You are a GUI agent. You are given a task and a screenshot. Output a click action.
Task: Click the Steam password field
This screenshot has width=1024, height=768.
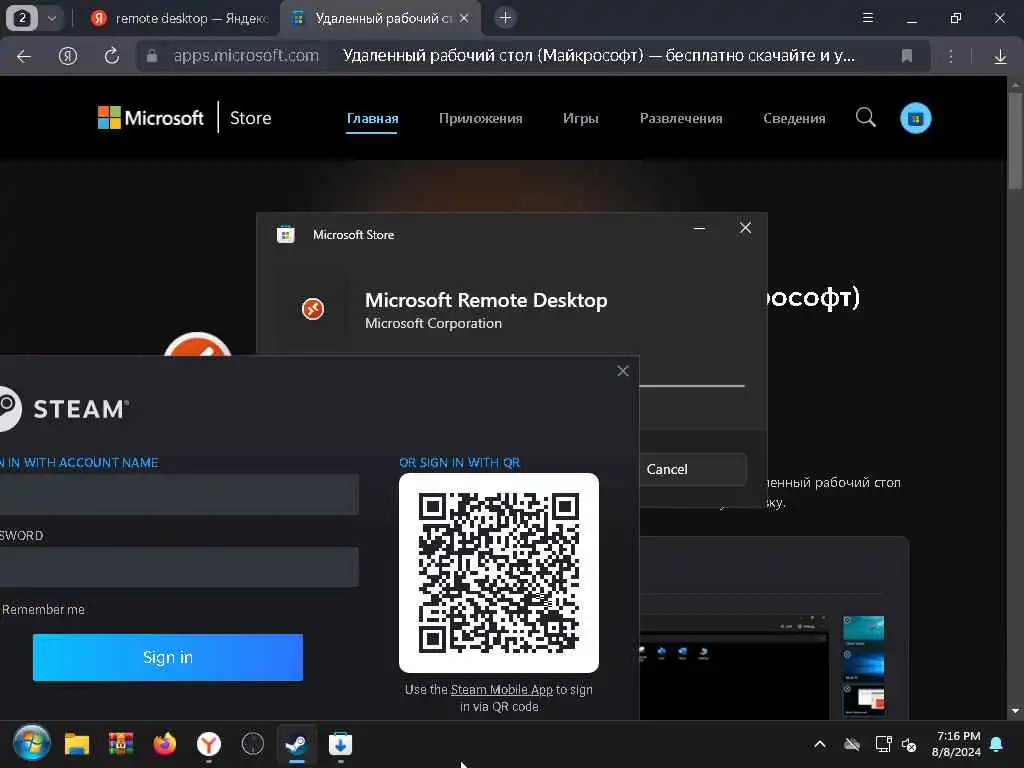(179, 567)
